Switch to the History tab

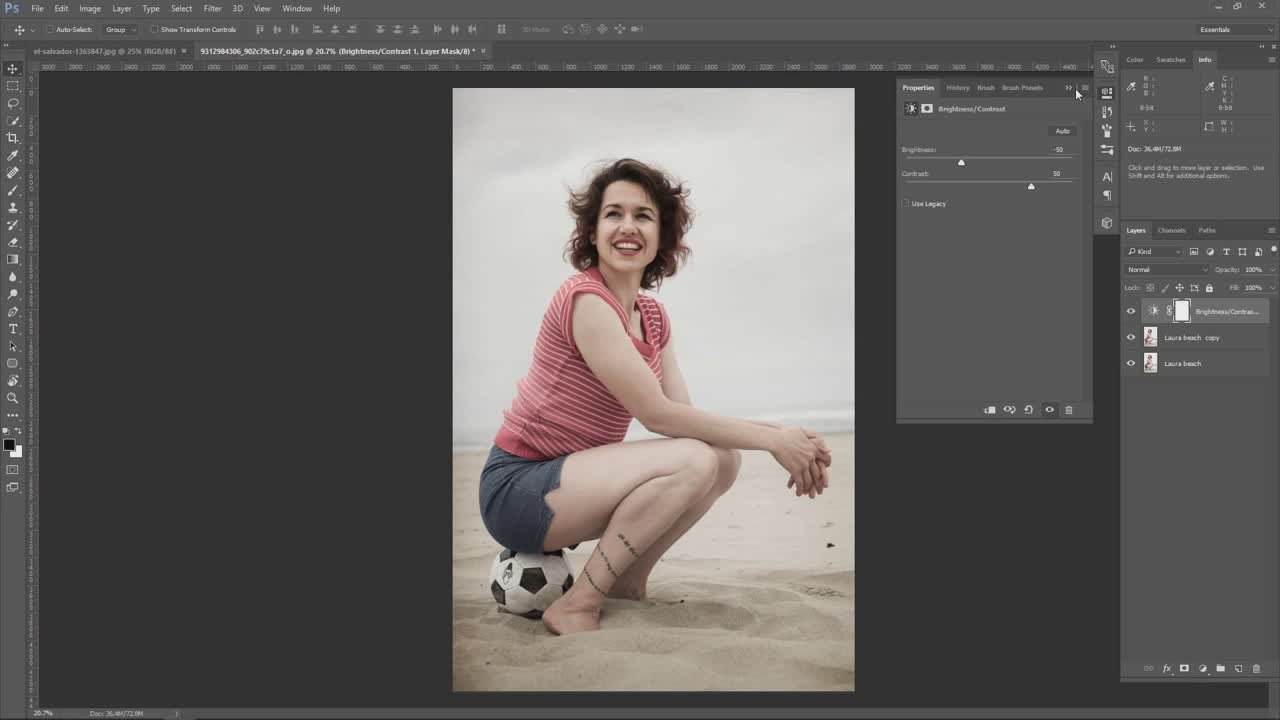(x=958, y=88)
